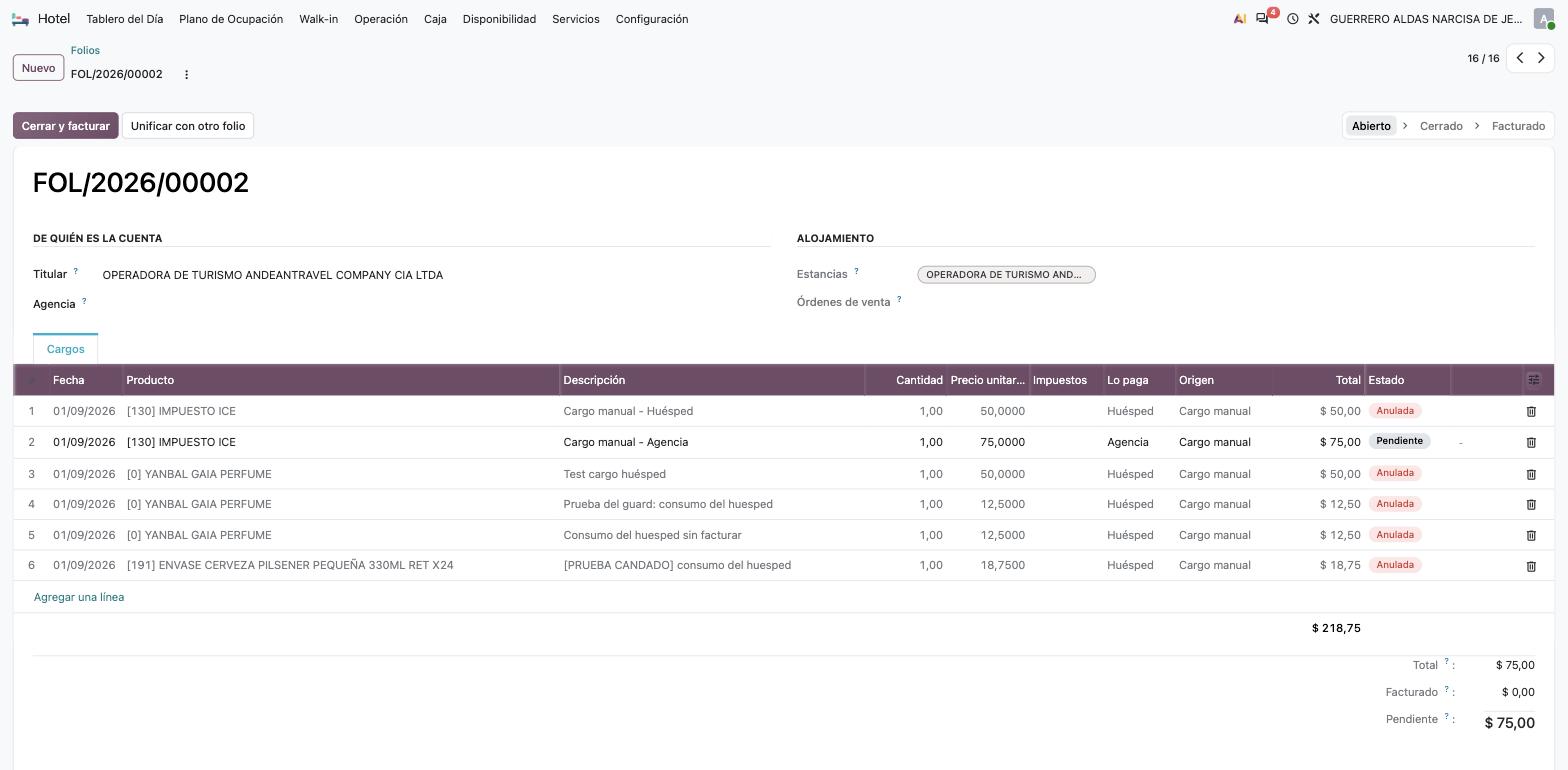Image resolution: width=1568 pixels, height=770 pixels.
Task: Delete the Test cargo huésped line
Action: click(x=1531, y=474)
